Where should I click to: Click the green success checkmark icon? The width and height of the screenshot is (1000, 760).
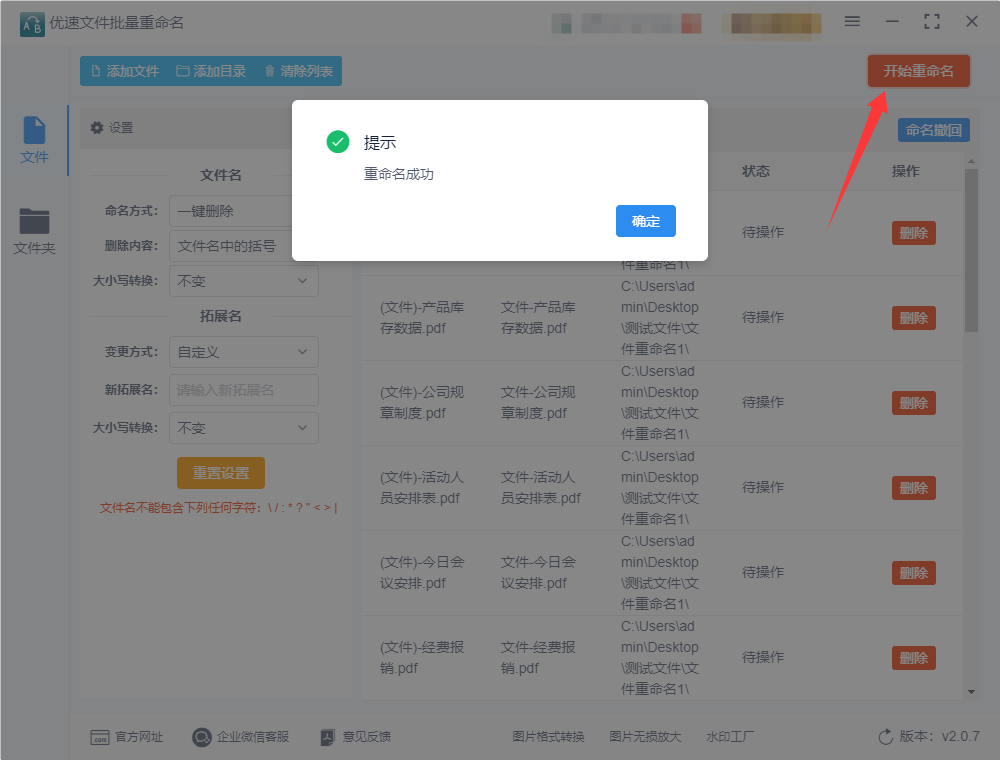click(x=337, y=142)
